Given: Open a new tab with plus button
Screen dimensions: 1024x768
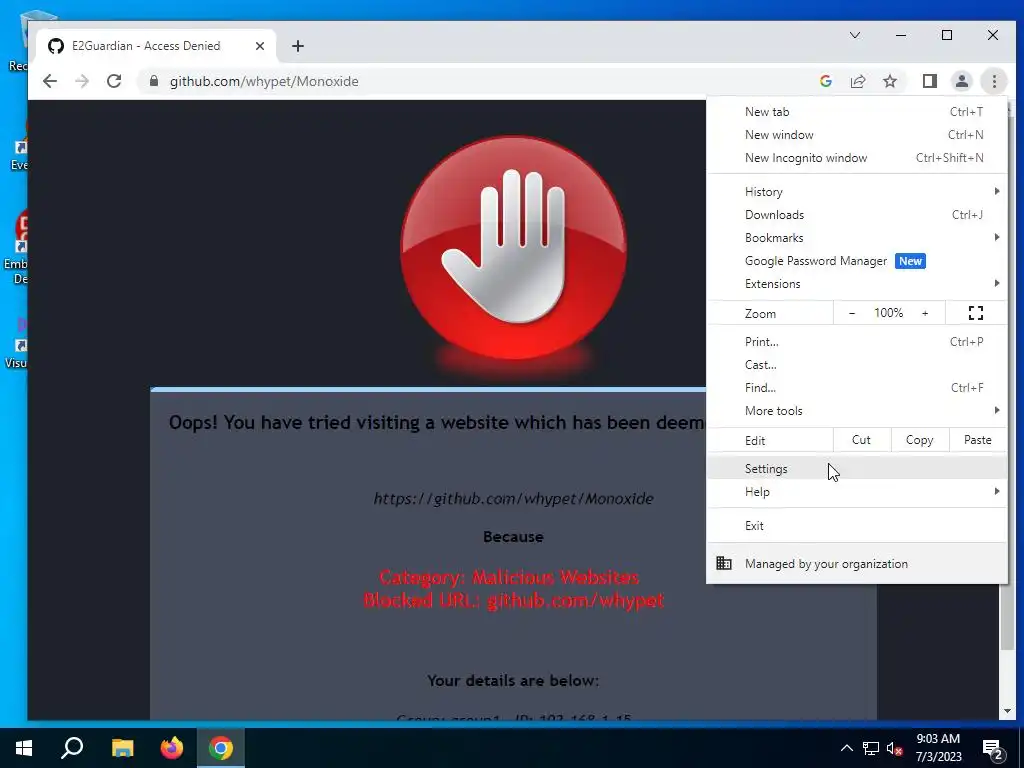Looking at the screenshot, I should tap(298, 46).
